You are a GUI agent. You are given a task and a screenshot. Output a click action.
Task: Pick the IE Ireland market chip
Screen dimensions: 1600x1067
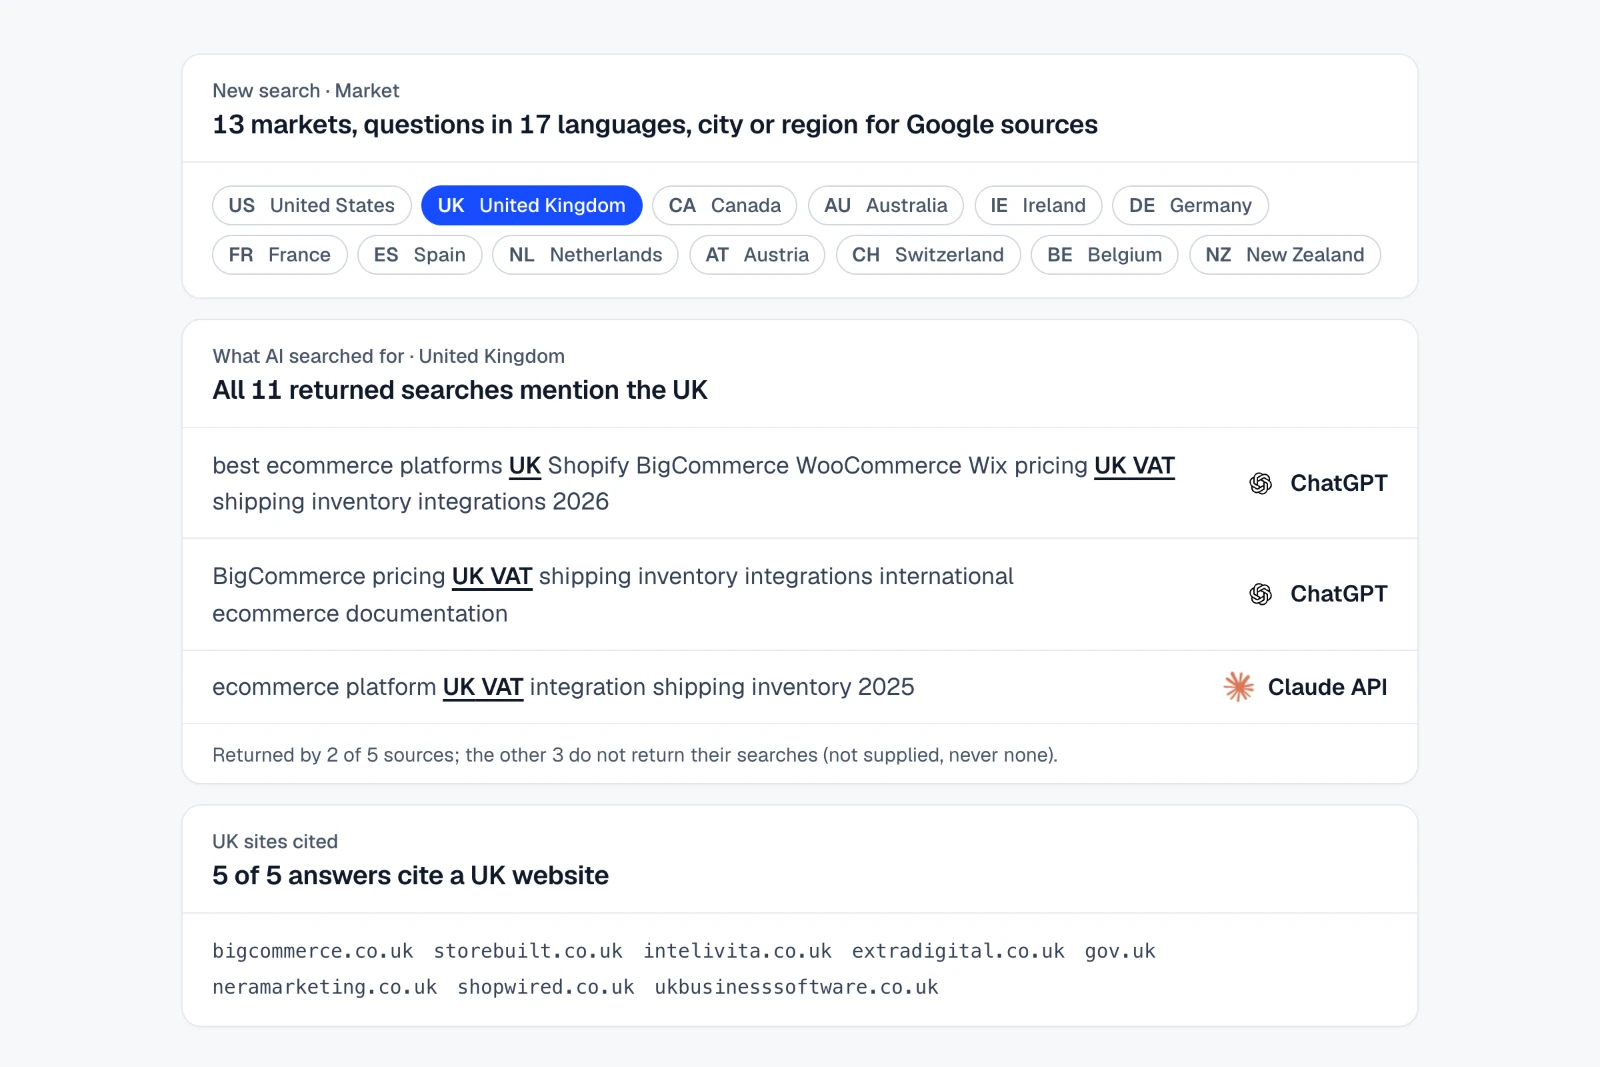point(1038,205)
